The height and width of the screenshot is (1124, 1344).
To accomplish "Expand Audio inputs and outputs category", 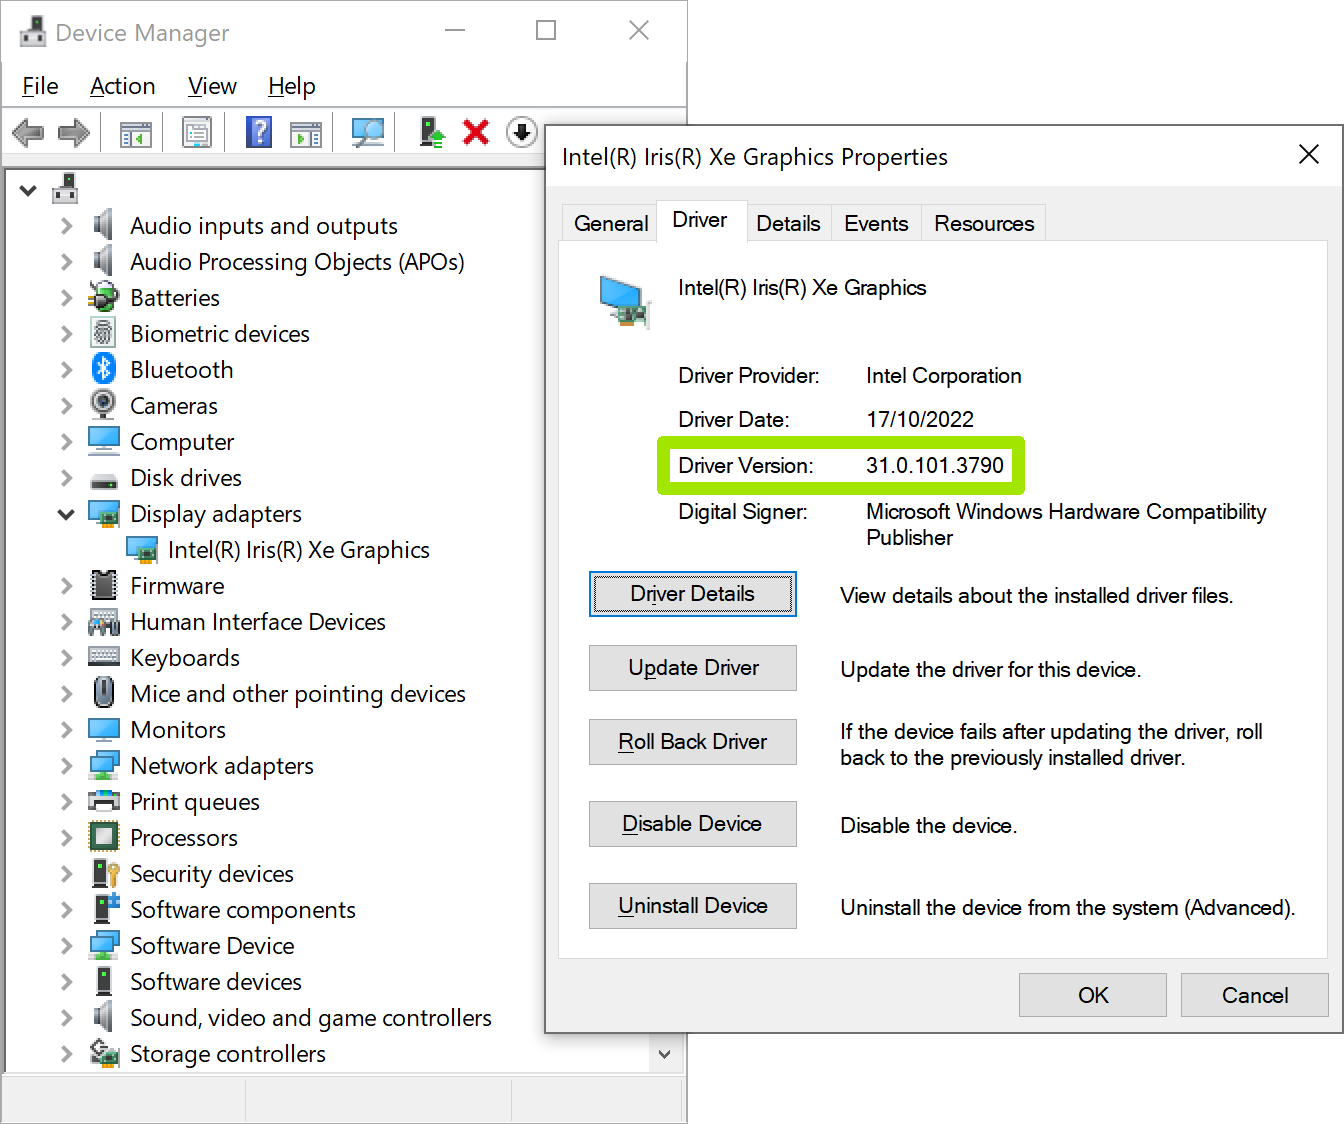I will [x=66, y=226].
